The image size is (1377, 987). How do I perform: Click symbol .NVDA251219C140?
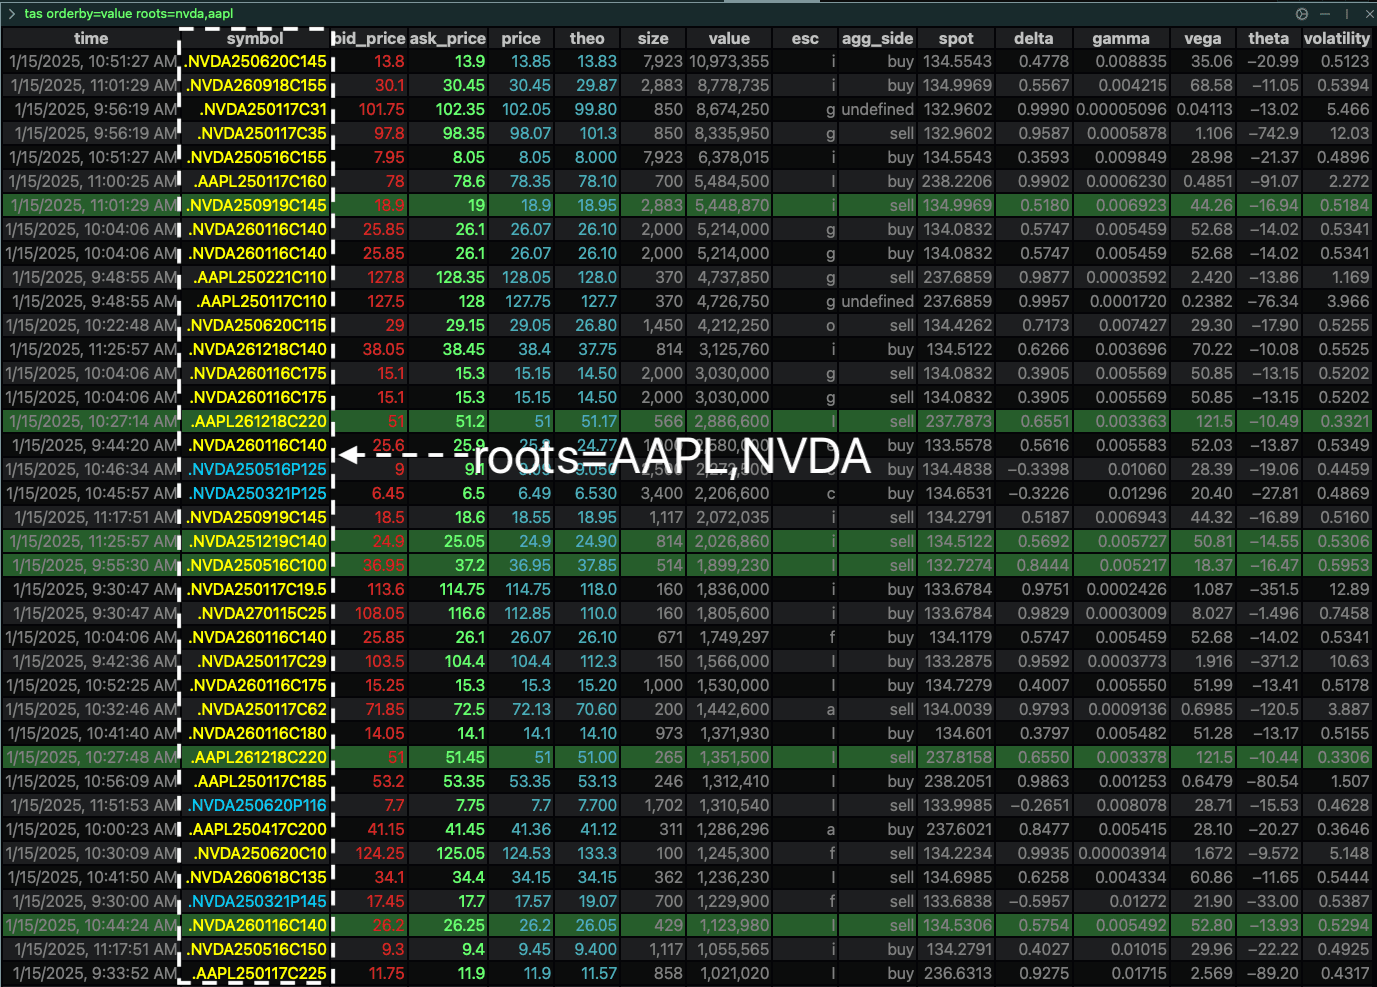257,541
